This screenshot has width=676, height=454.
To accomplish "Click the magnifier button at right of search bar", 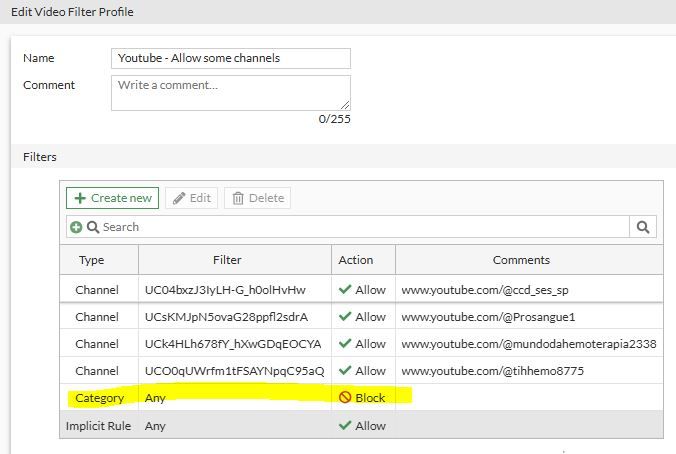I will [643, 227].
